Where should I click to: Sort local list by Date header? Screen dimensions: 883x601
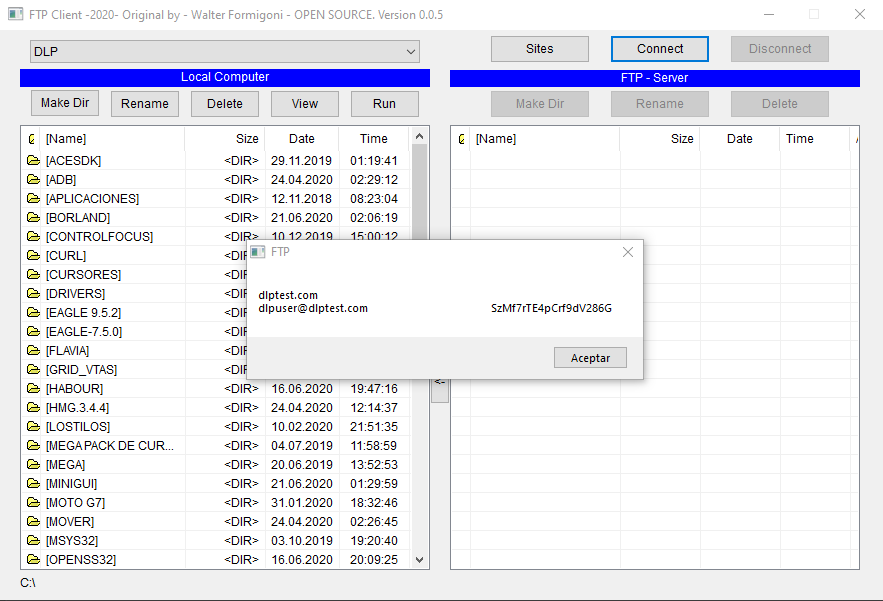(302, 139)
